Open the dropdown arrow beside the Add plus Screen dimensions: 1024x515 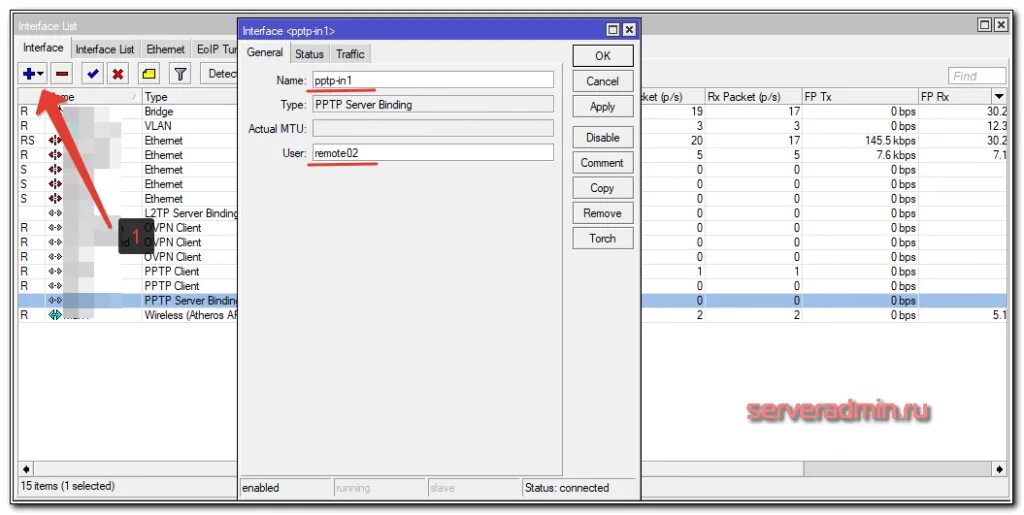pos(41,74)
